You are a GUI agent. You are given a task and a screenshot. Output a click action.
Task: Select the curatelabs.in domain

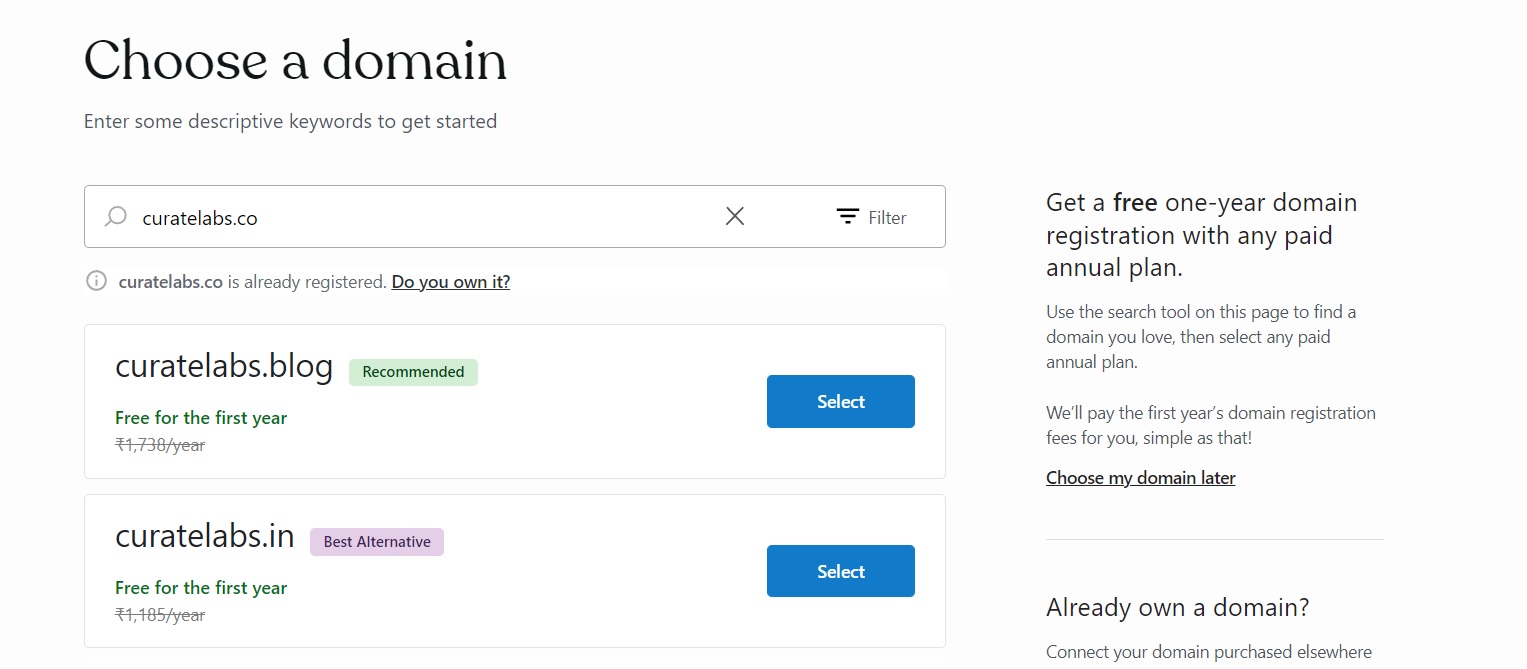840,571
